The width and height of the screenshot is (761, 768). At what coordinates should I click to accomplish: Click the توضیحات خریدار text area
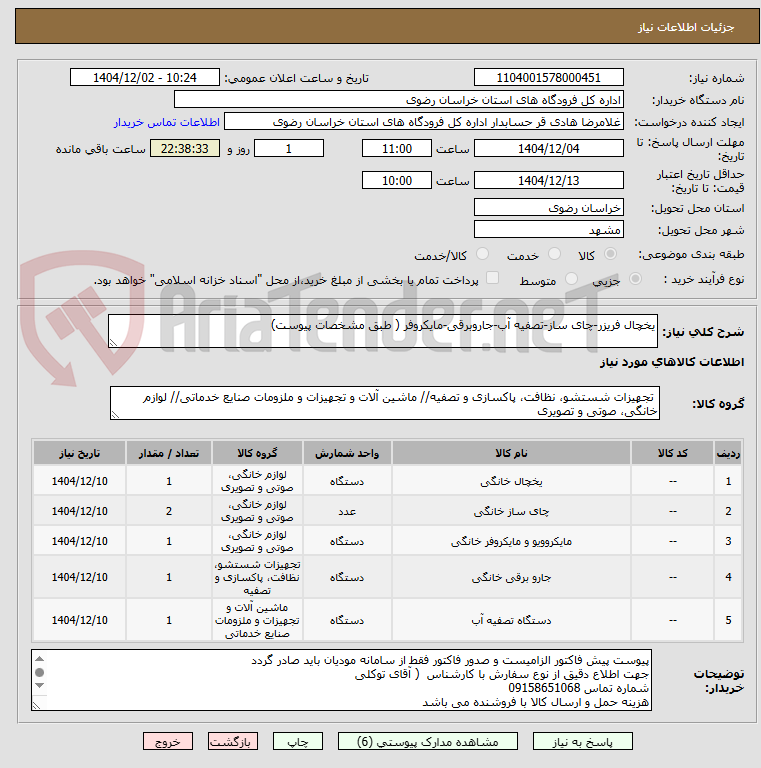(x=341, y=680)
